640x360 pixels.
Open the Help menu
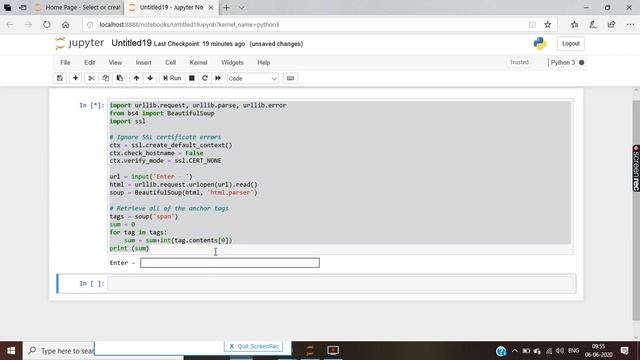click(x=264, y=62)
